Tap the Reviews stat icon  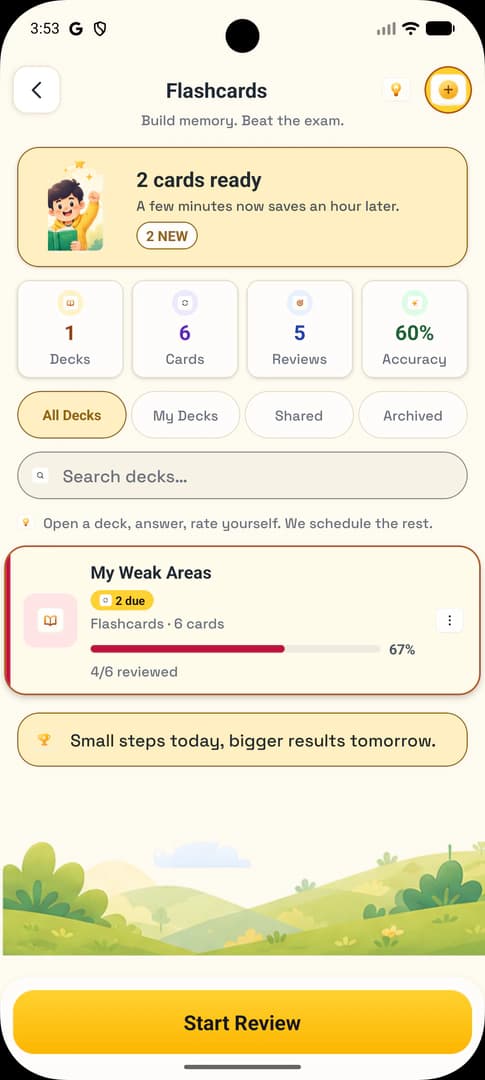(300, 303)
